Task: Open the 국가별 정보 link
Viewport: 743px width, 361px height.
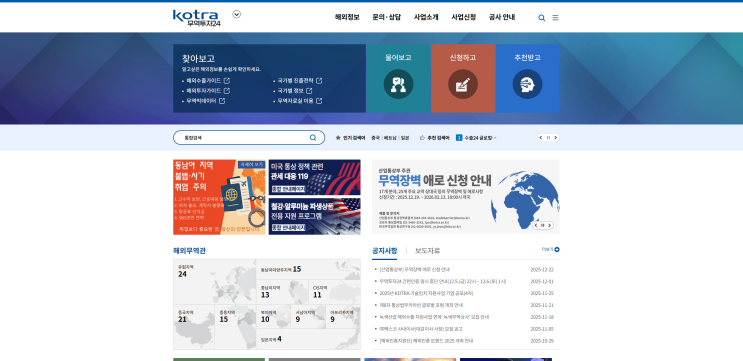Action: [290, 90]
